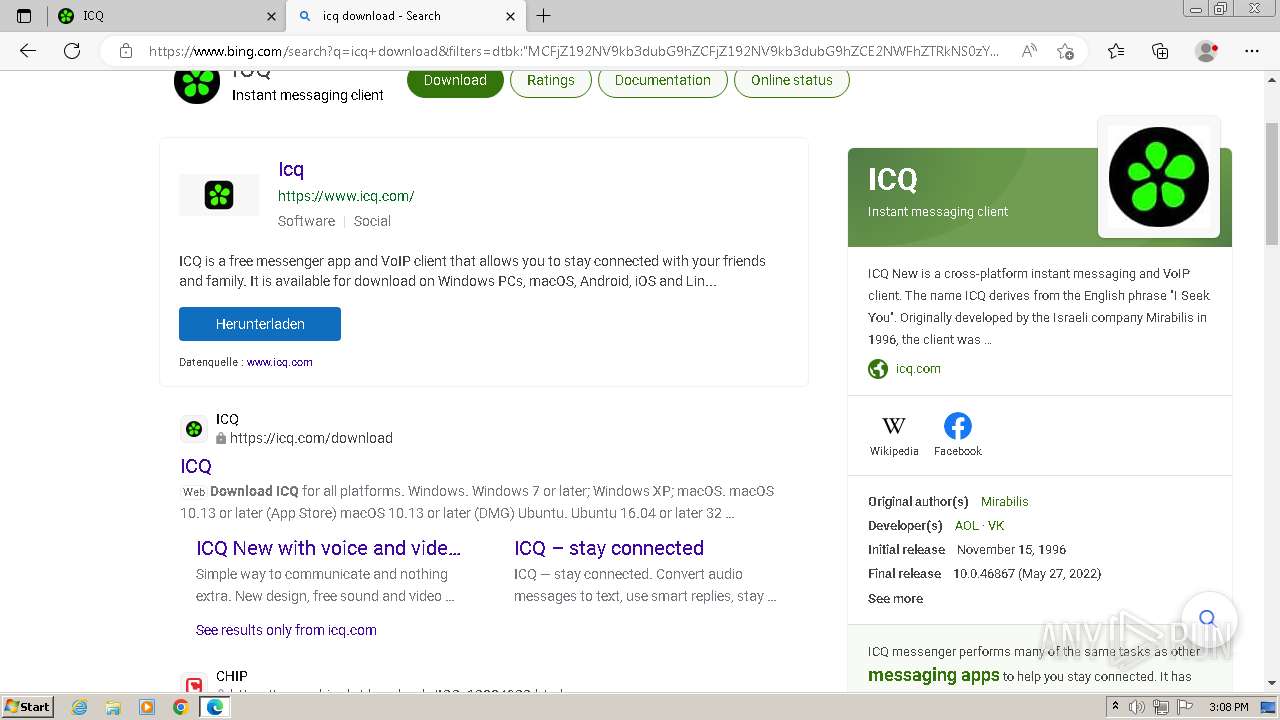Open a new tab with plus icon
The width and height of the screenshot is (1280, 720).
(x=544, y=16)
